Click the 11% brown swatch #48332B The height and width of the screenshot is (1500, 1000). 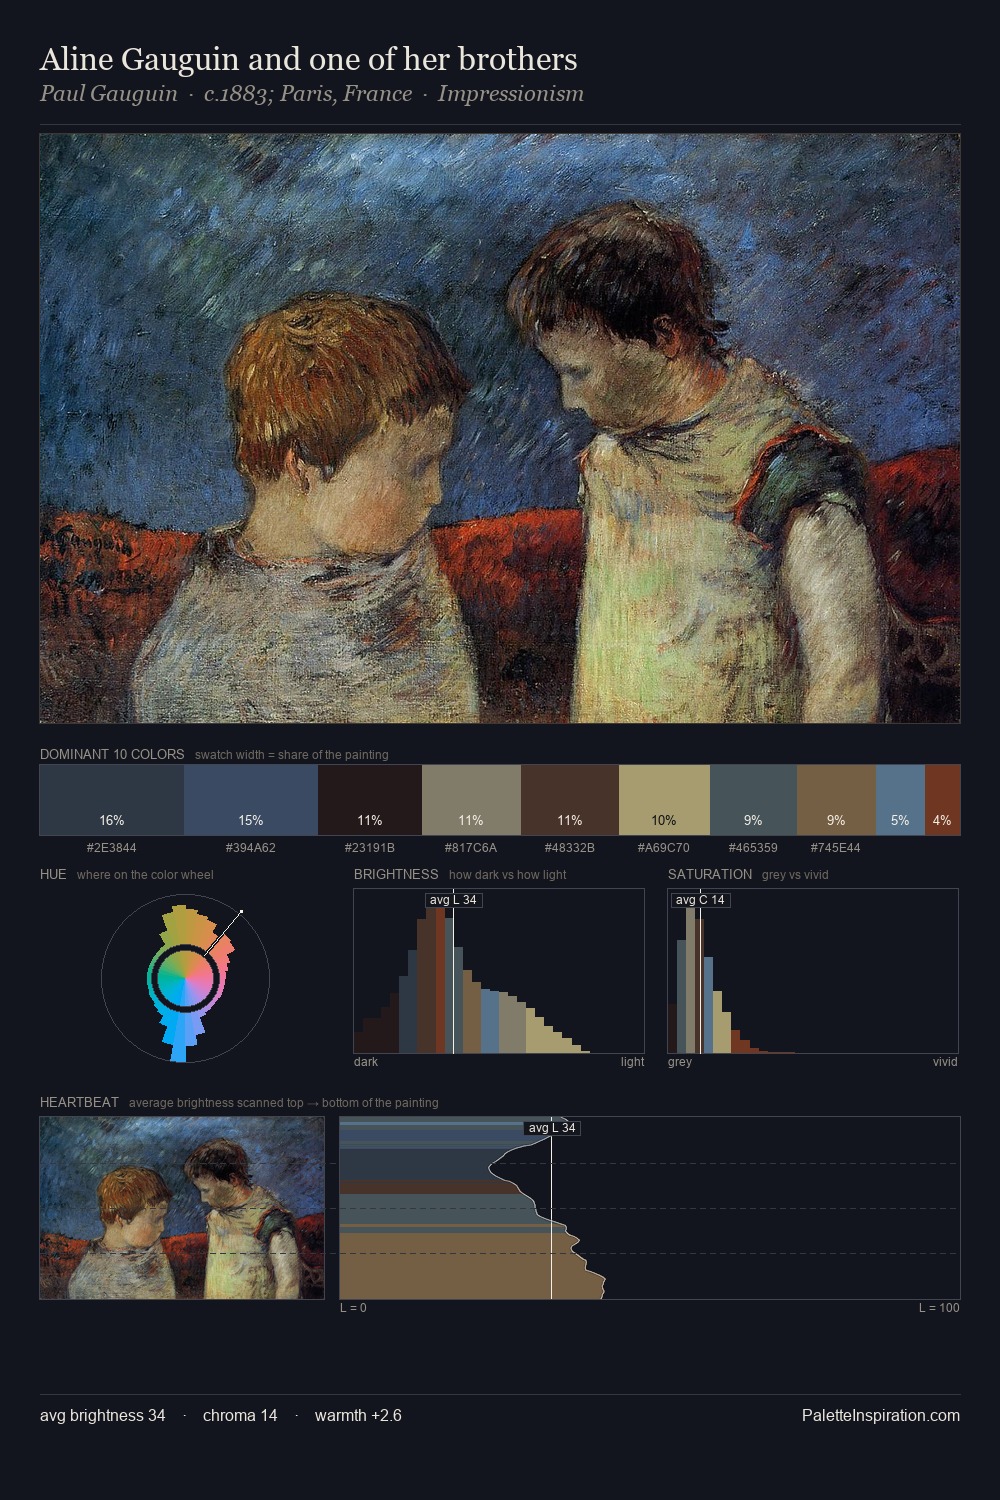570,800
